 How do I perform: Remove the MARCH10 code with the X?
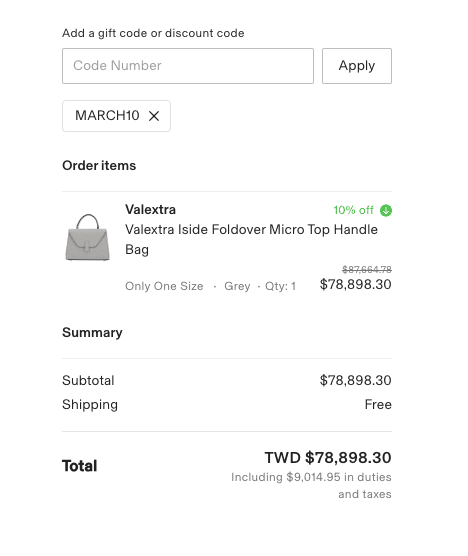[x=154, y=116]
